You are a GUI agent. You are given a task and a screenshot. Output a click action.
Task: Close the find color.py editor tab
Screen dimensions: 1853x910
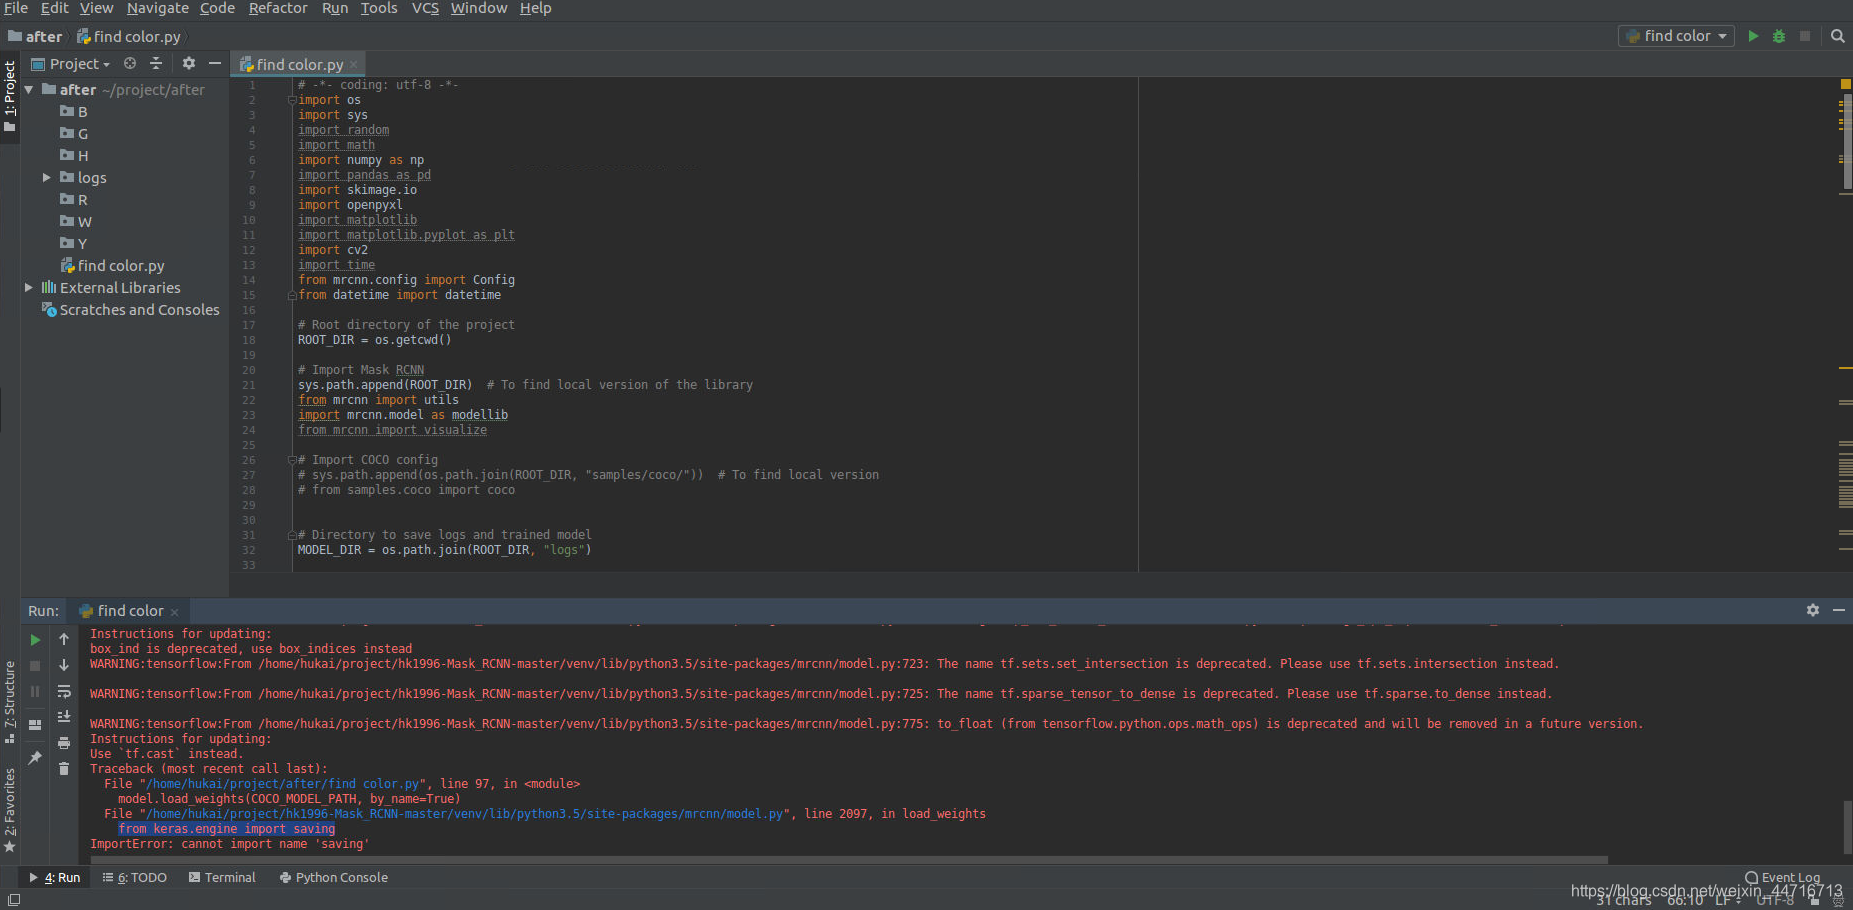(354, 65)
